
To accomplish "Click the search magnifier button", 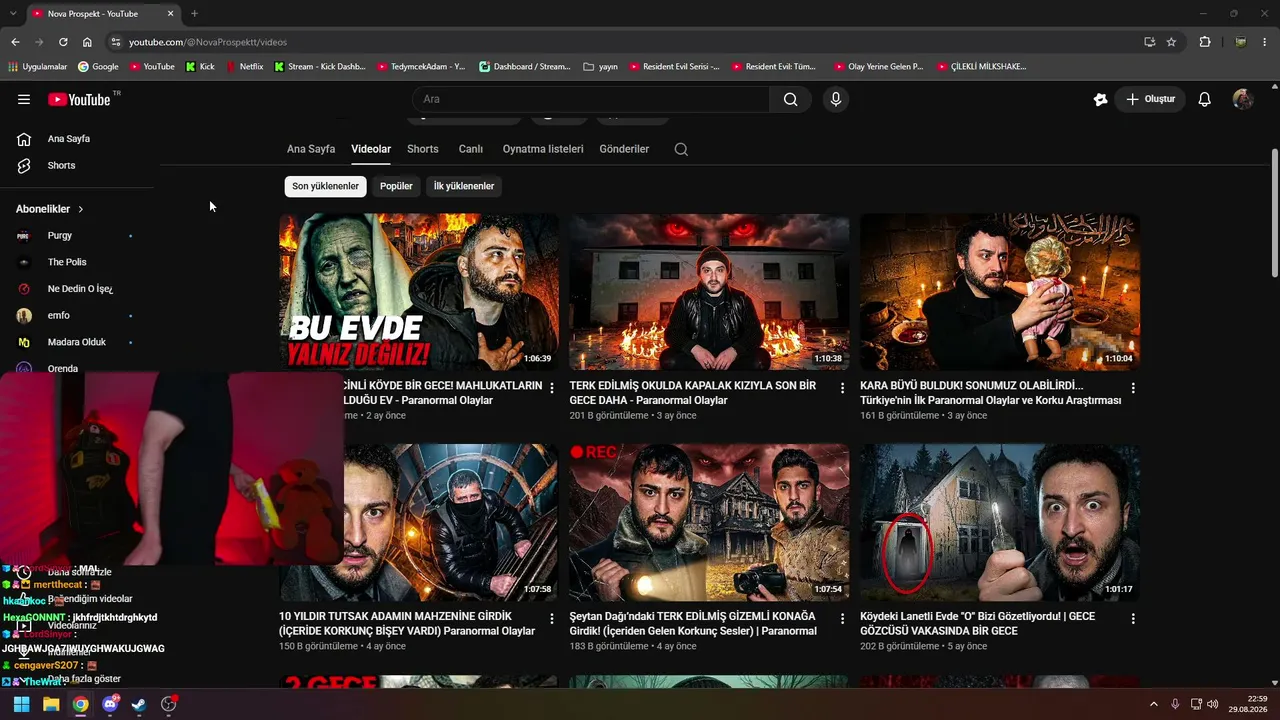I will (x=790, y=99).
